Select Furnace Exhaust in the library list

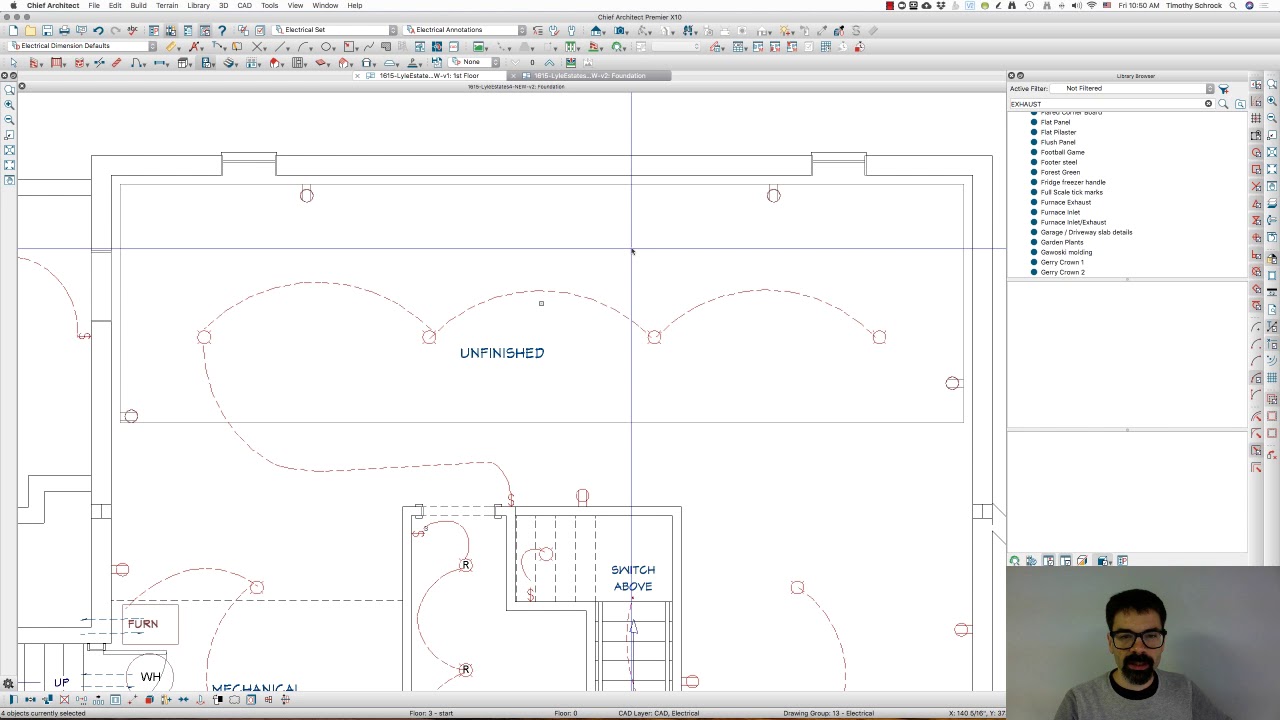pyautogui.click(x=1065, y=202)
